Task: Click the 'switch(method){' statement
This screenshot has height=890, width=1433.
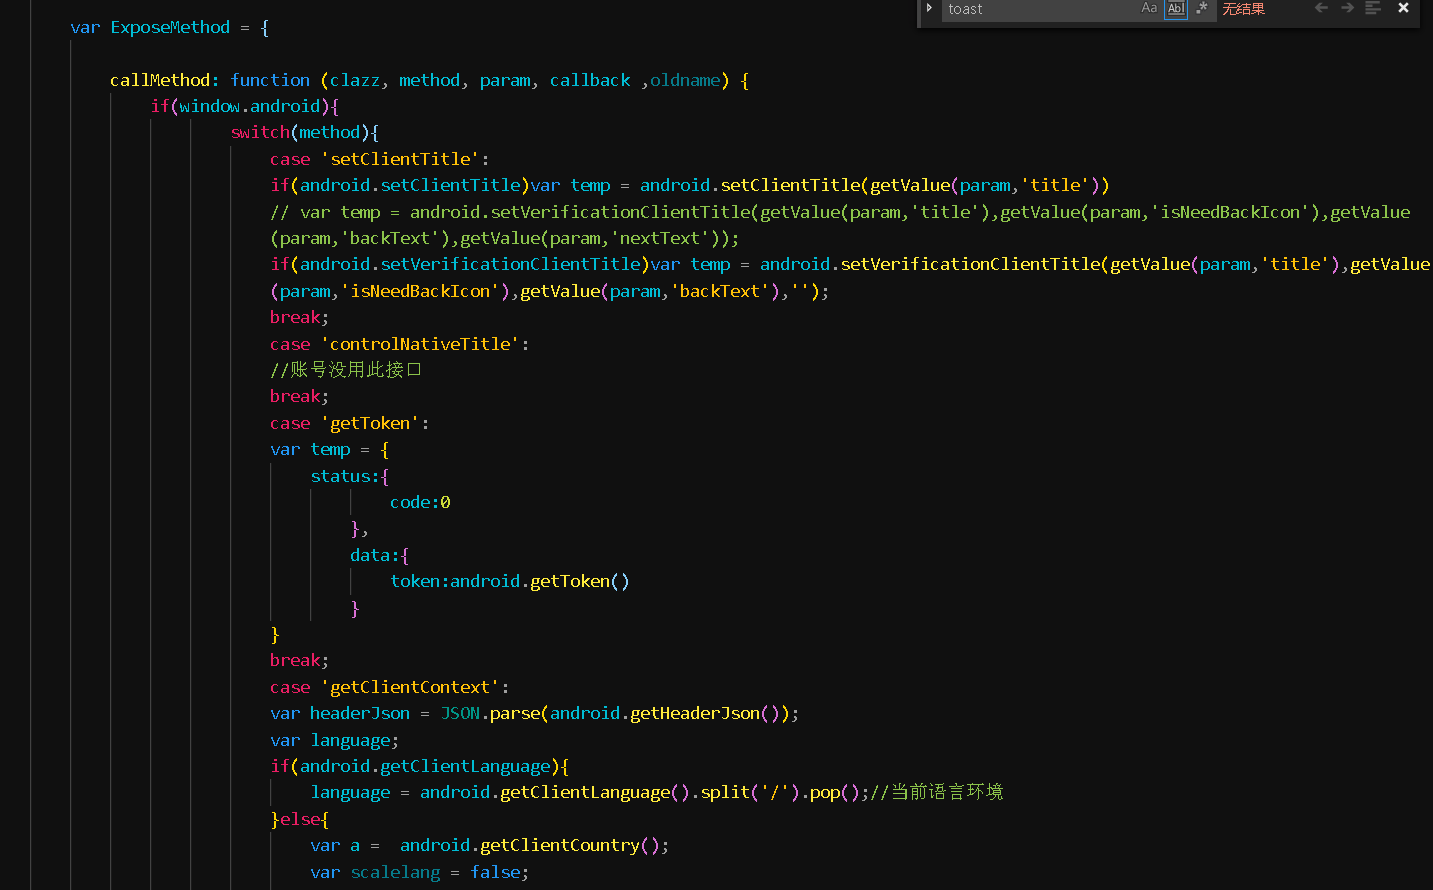Action: click(304, 132)
